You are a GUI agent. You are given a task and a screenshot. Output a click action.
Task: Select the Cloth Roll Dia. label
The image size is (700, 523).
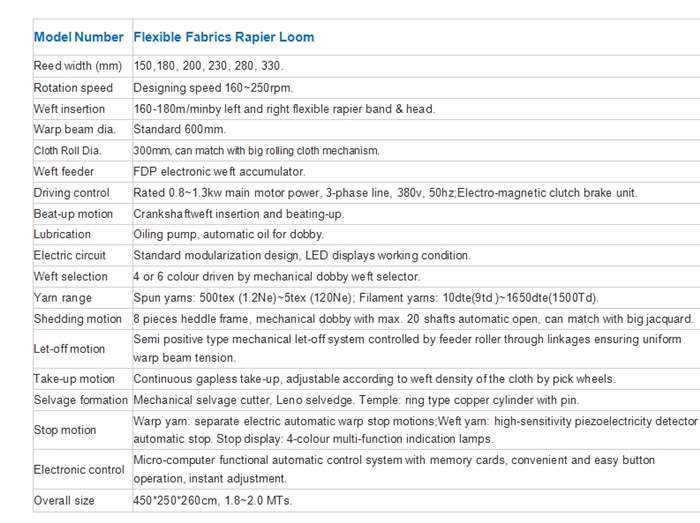(x=67, y=151)
